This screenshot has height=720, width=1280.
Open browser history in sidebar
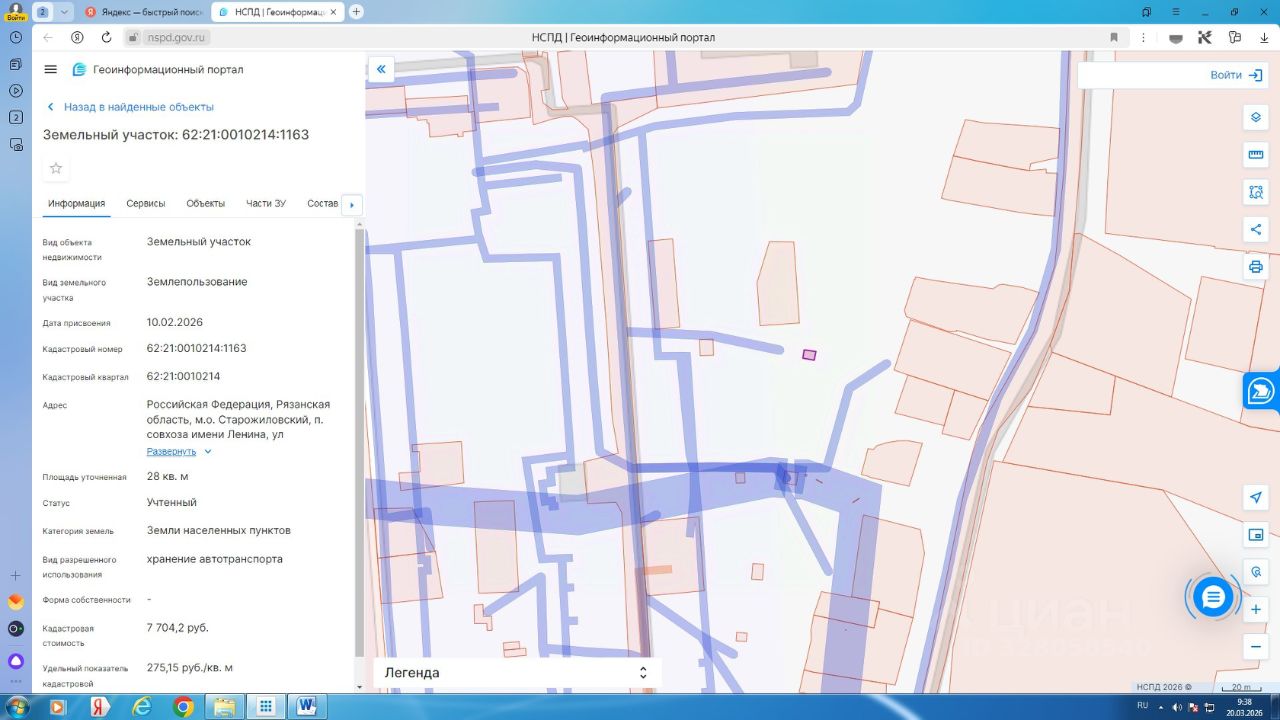click(x=16, y=37)
